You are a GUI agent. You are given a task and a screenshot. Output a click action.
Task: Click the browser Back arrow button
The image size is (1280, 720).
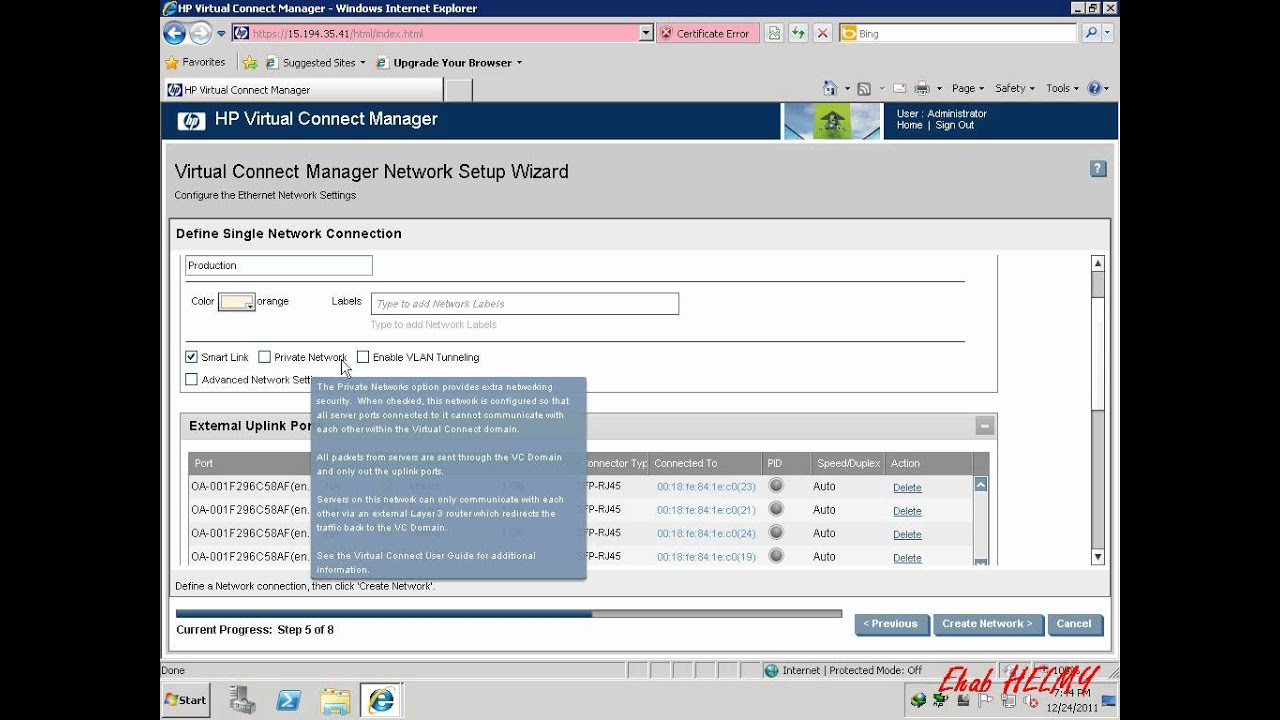(x=175, y=33)
